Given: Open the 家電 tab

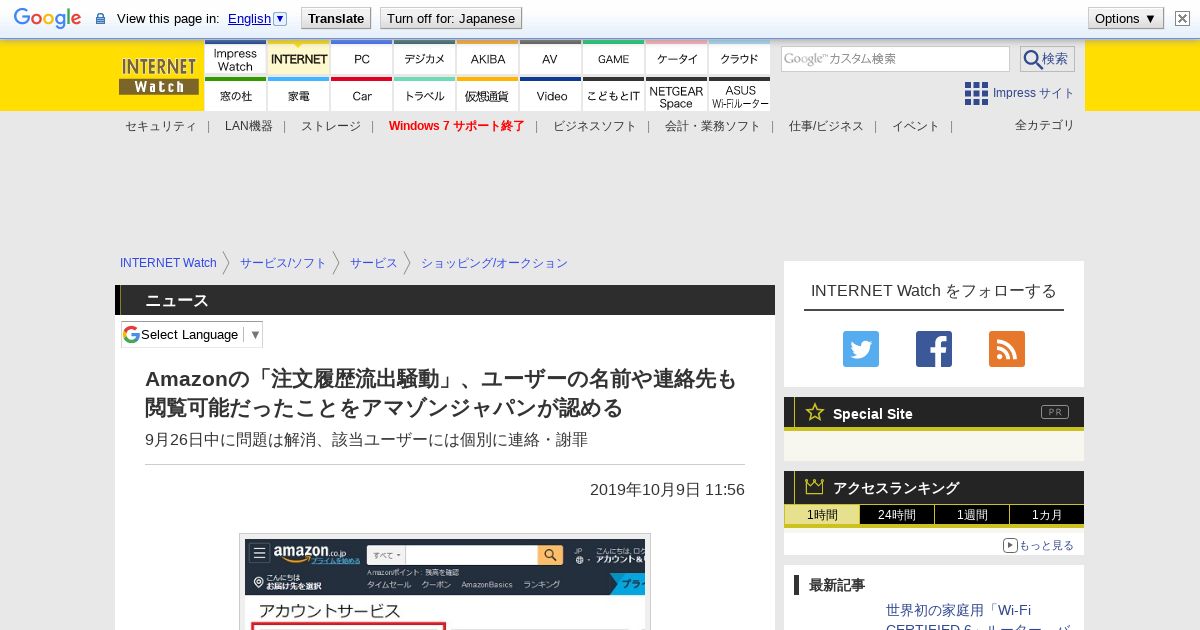Looking at the screenshot, I should coord(298,95).
